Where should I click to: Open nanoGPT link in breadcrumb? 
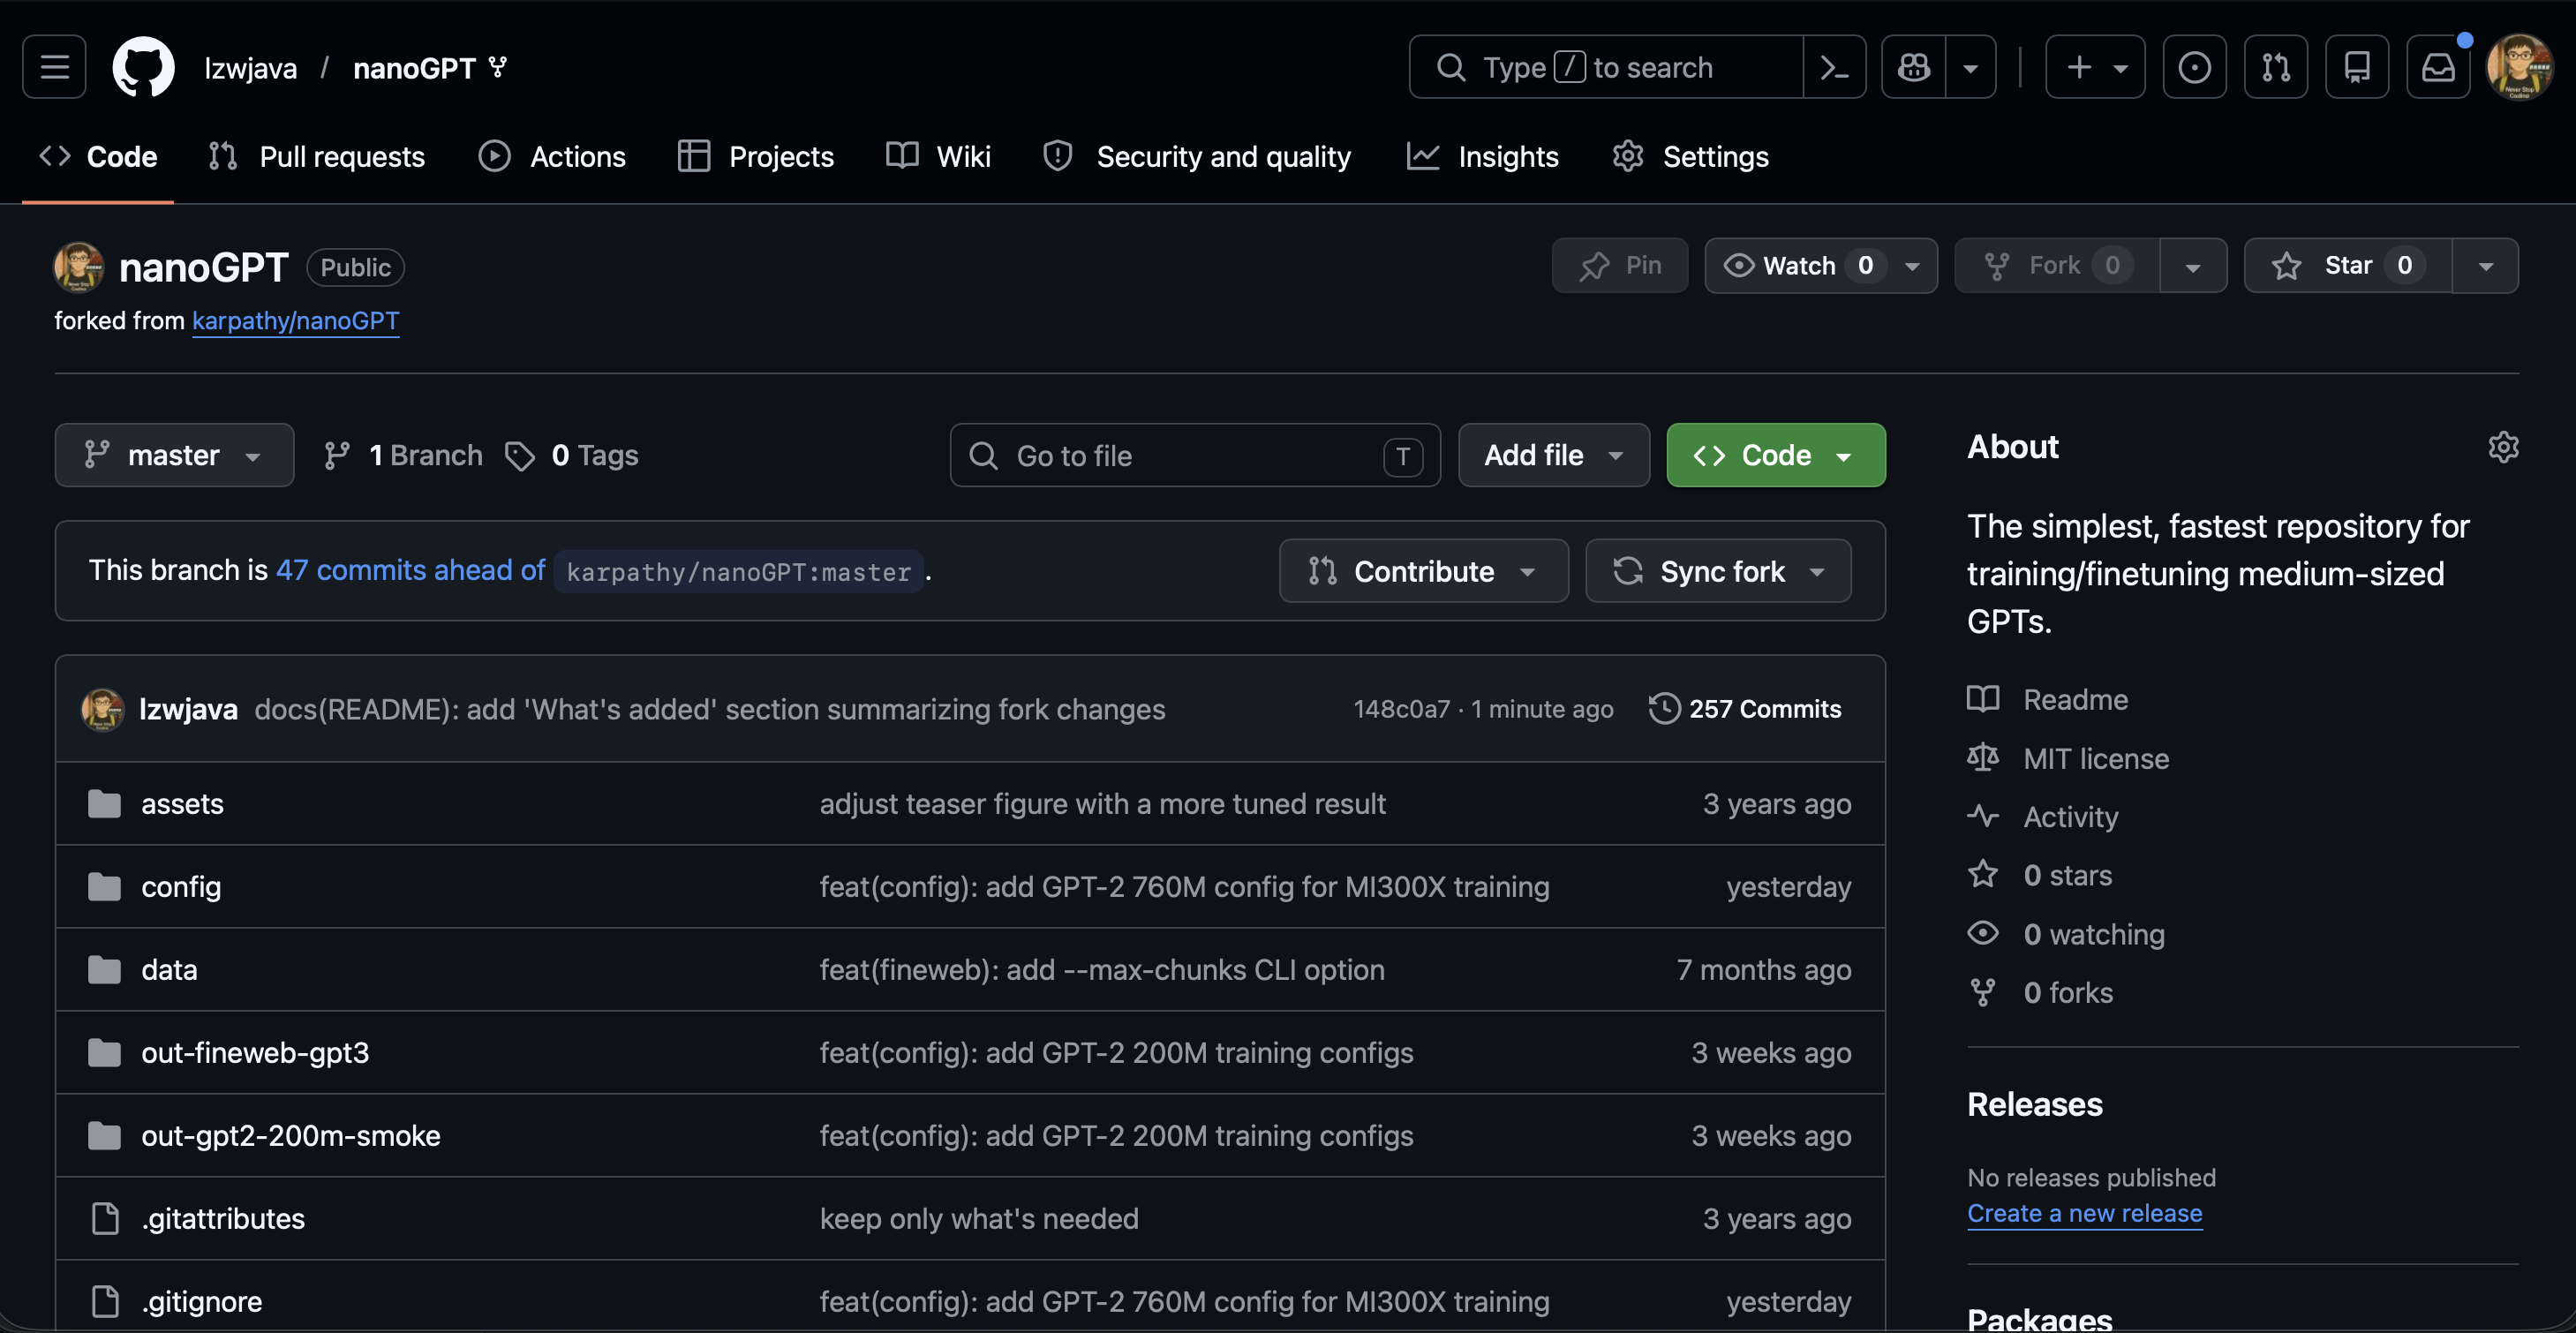click(414, 68)
